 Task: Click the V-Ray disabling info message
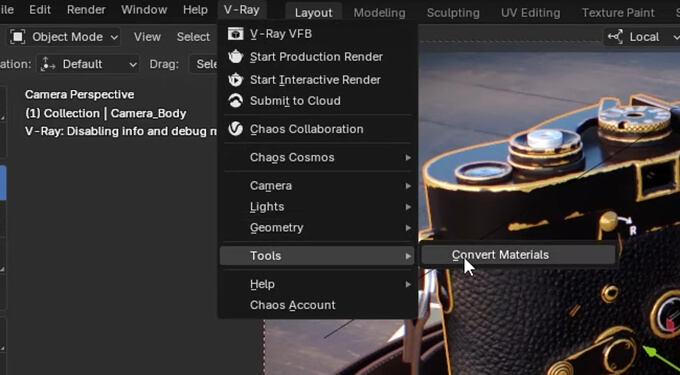point(121,131)
